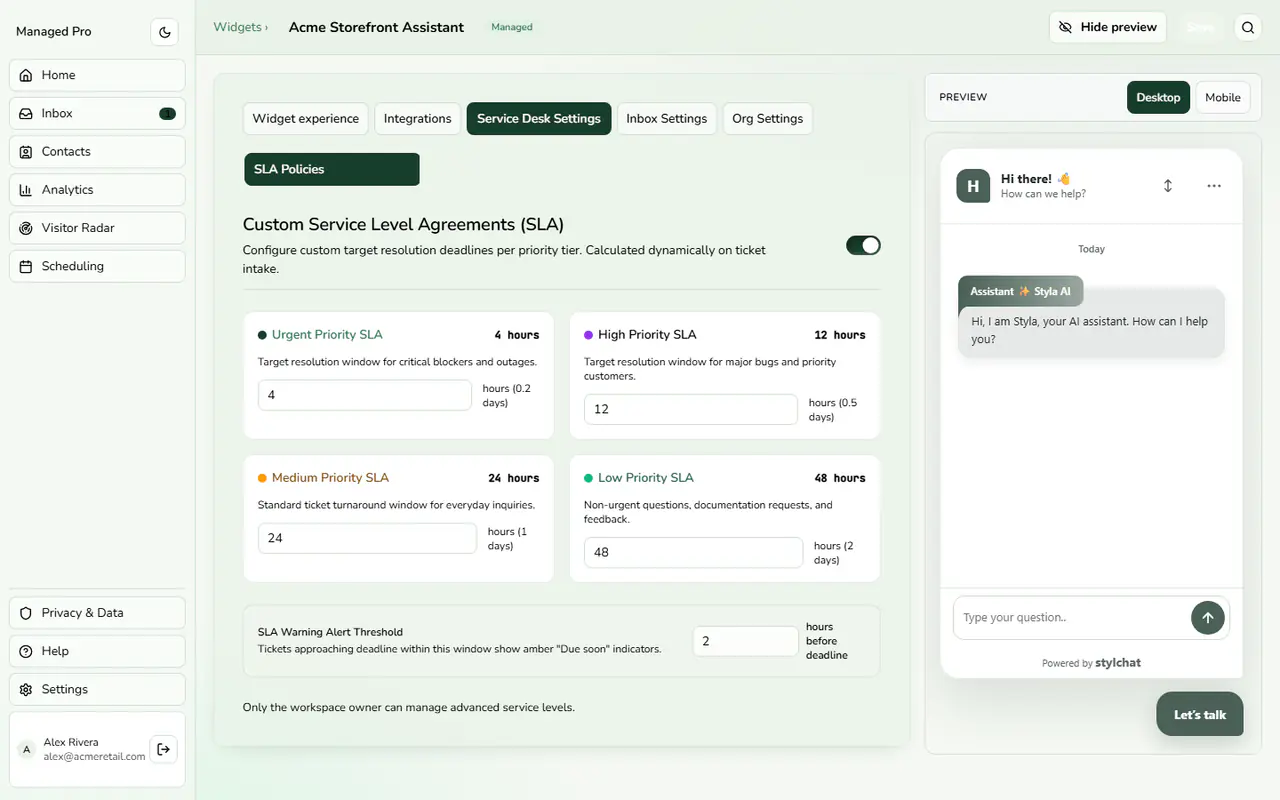
Task: Click the faded Save button in the header
Action: click(x=1201, y=28)
